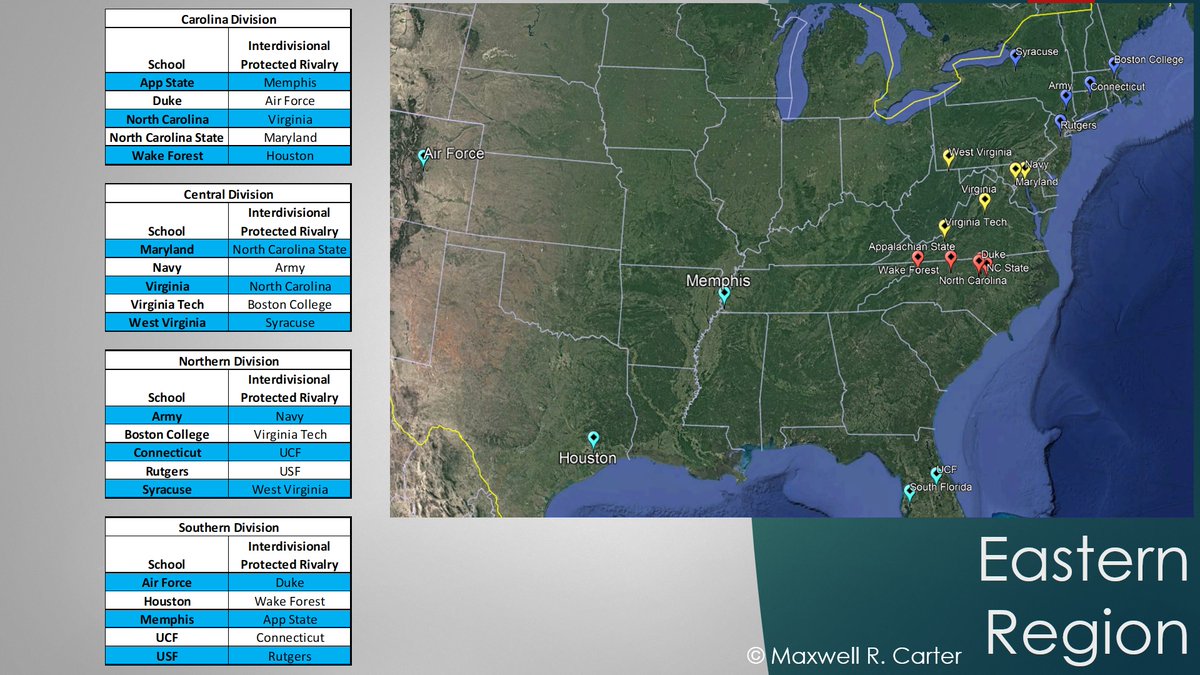Image resolution: width=1200 pixels, height=675 pixels.
Task: Select Air Force in Southern Division School column
Action: pos(167,582)
